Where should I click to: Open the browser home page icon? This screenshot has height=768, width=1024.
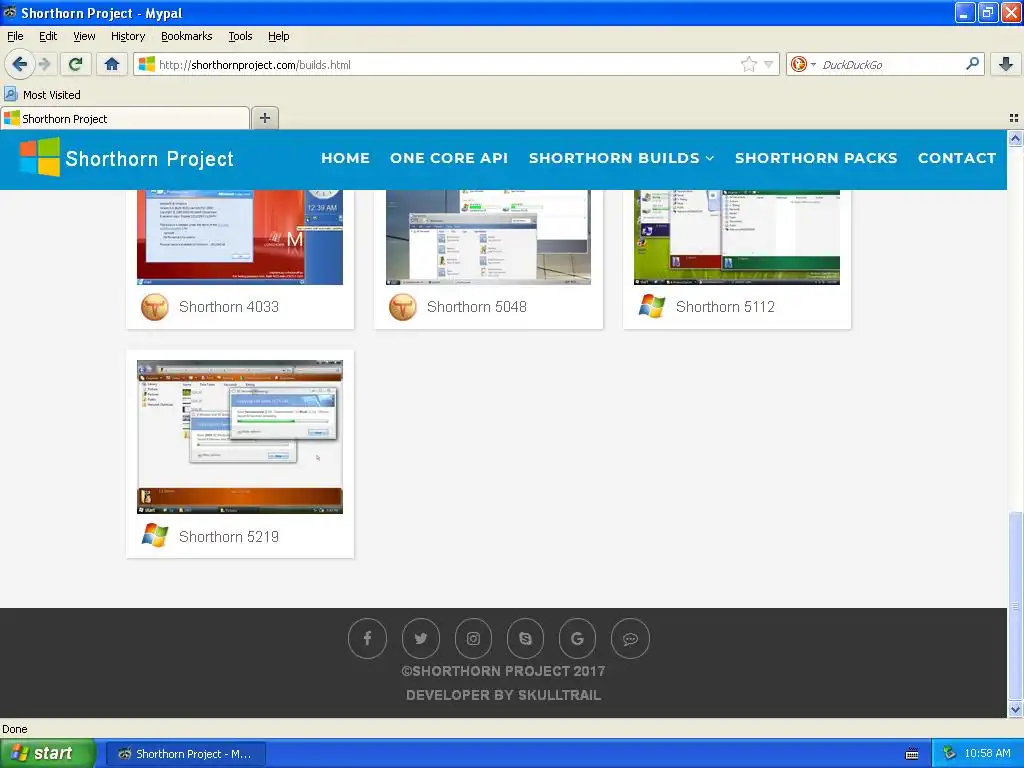[x=112, y=64]
